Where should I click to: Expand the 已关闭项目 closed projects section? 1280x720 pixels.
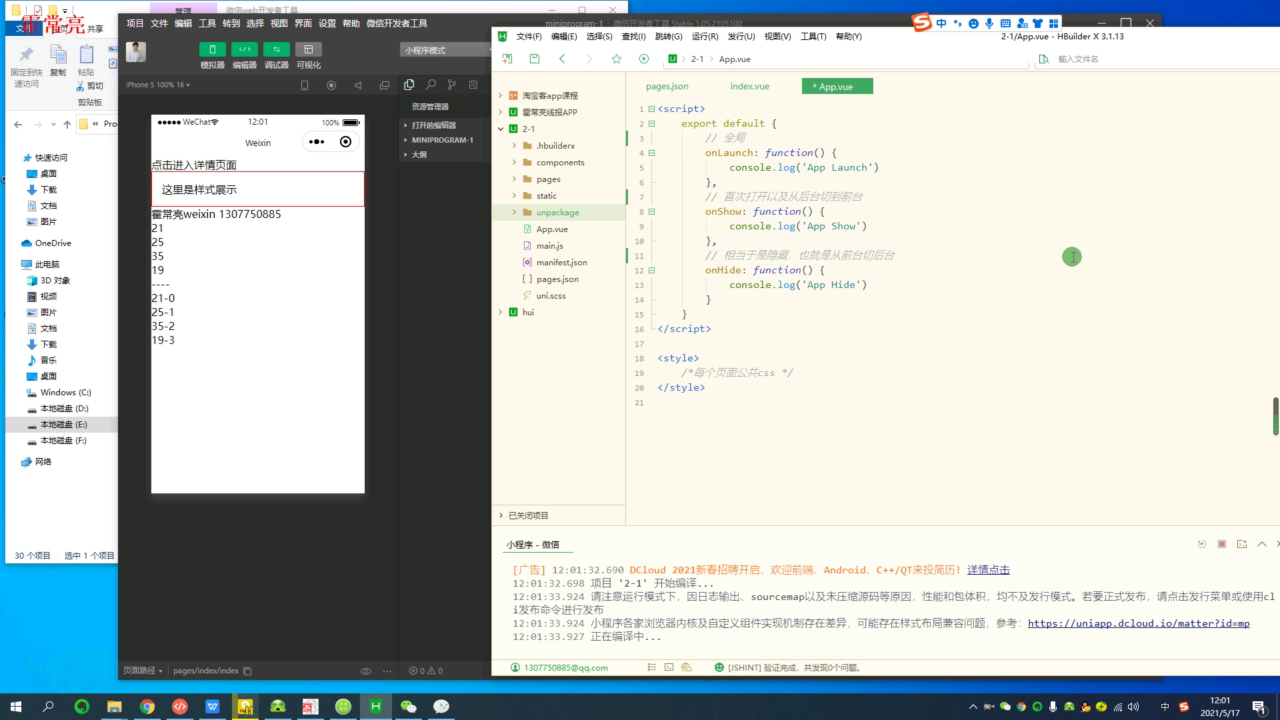[x=528, y=515]
